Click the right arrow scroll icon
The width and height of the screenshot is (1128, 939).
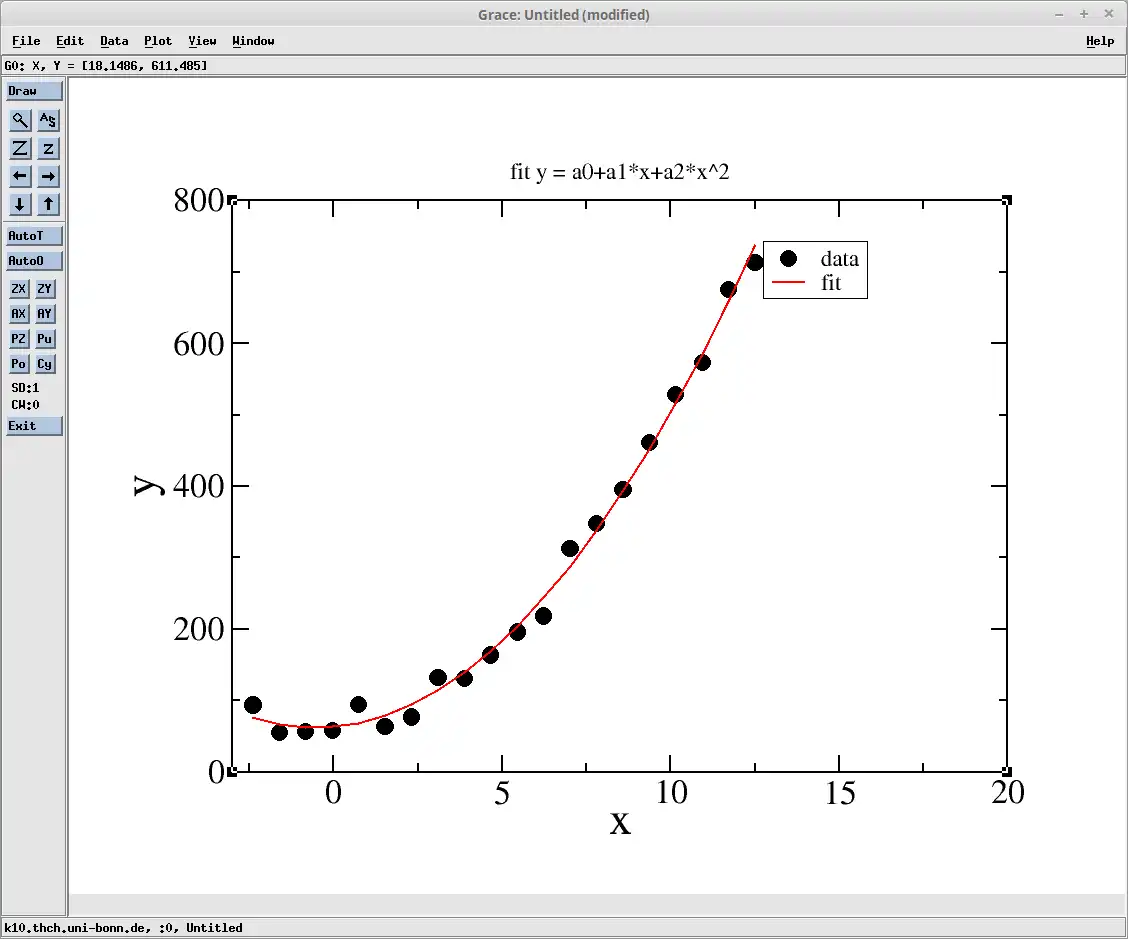[x=47, y=176]
